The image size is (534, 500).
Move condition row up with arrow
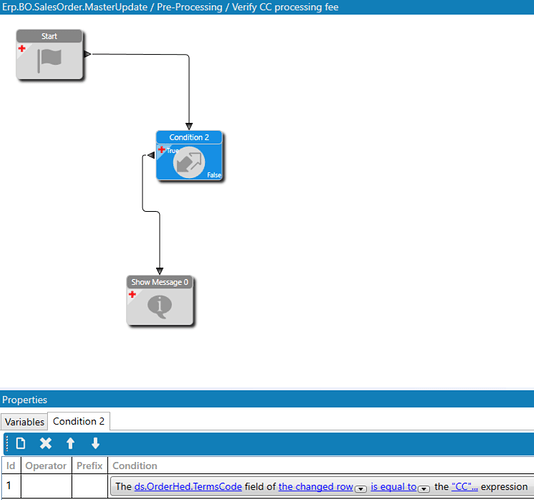pos(70,443)
